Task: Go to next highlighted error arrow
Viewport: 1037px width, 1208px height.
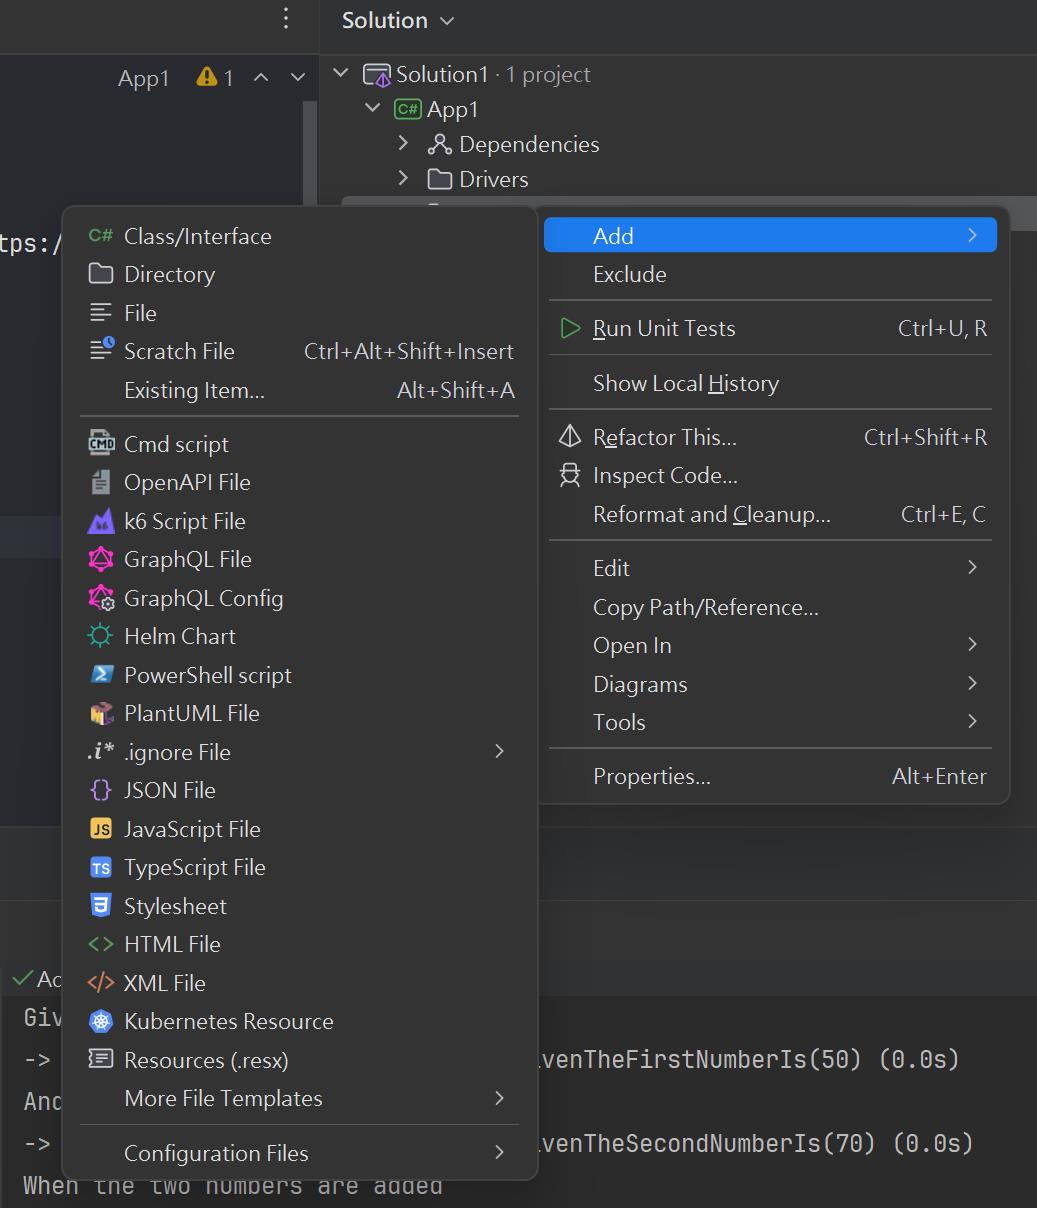Action: pos(297,78)
